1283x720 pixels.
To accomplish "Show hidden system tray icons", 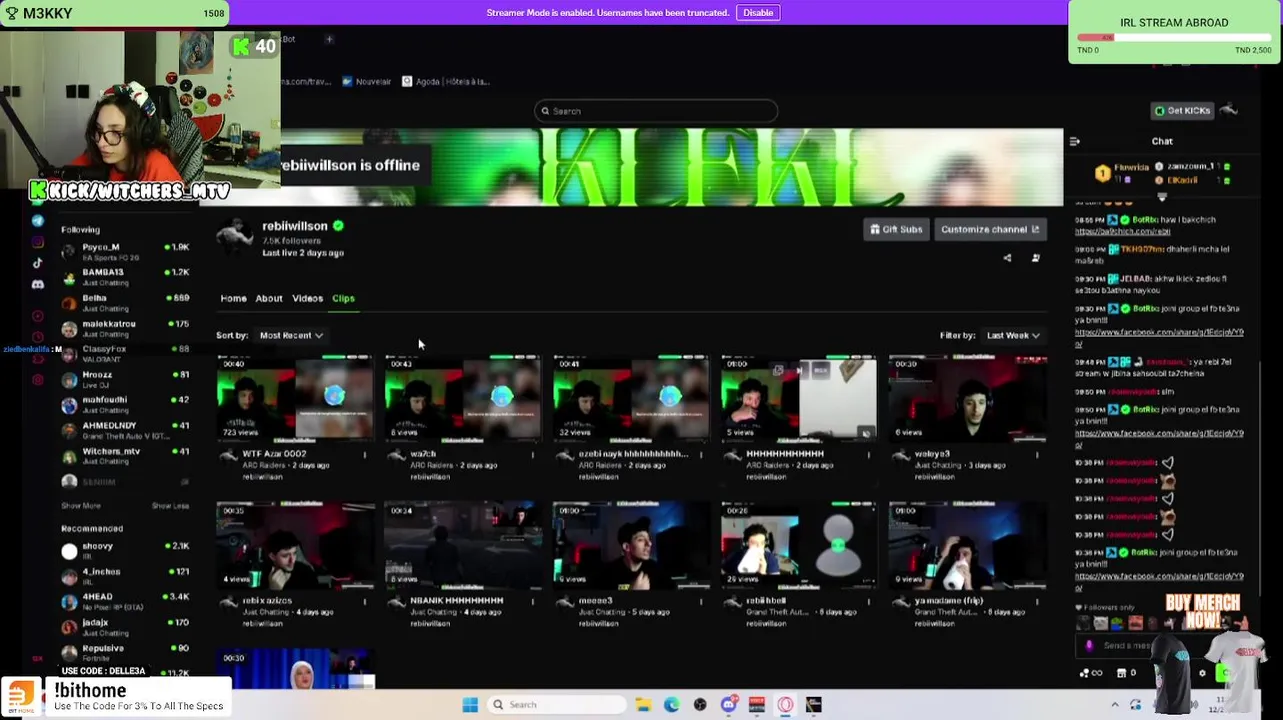I will (x=1115, y=705).
